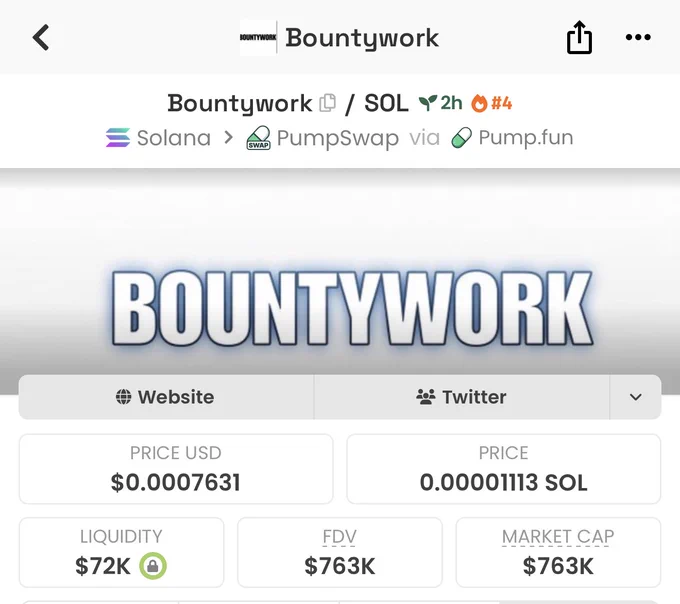Tap the PumpSwap DEX logo icon
Screen dimensions: 680x604
click(x=258, y=138)
